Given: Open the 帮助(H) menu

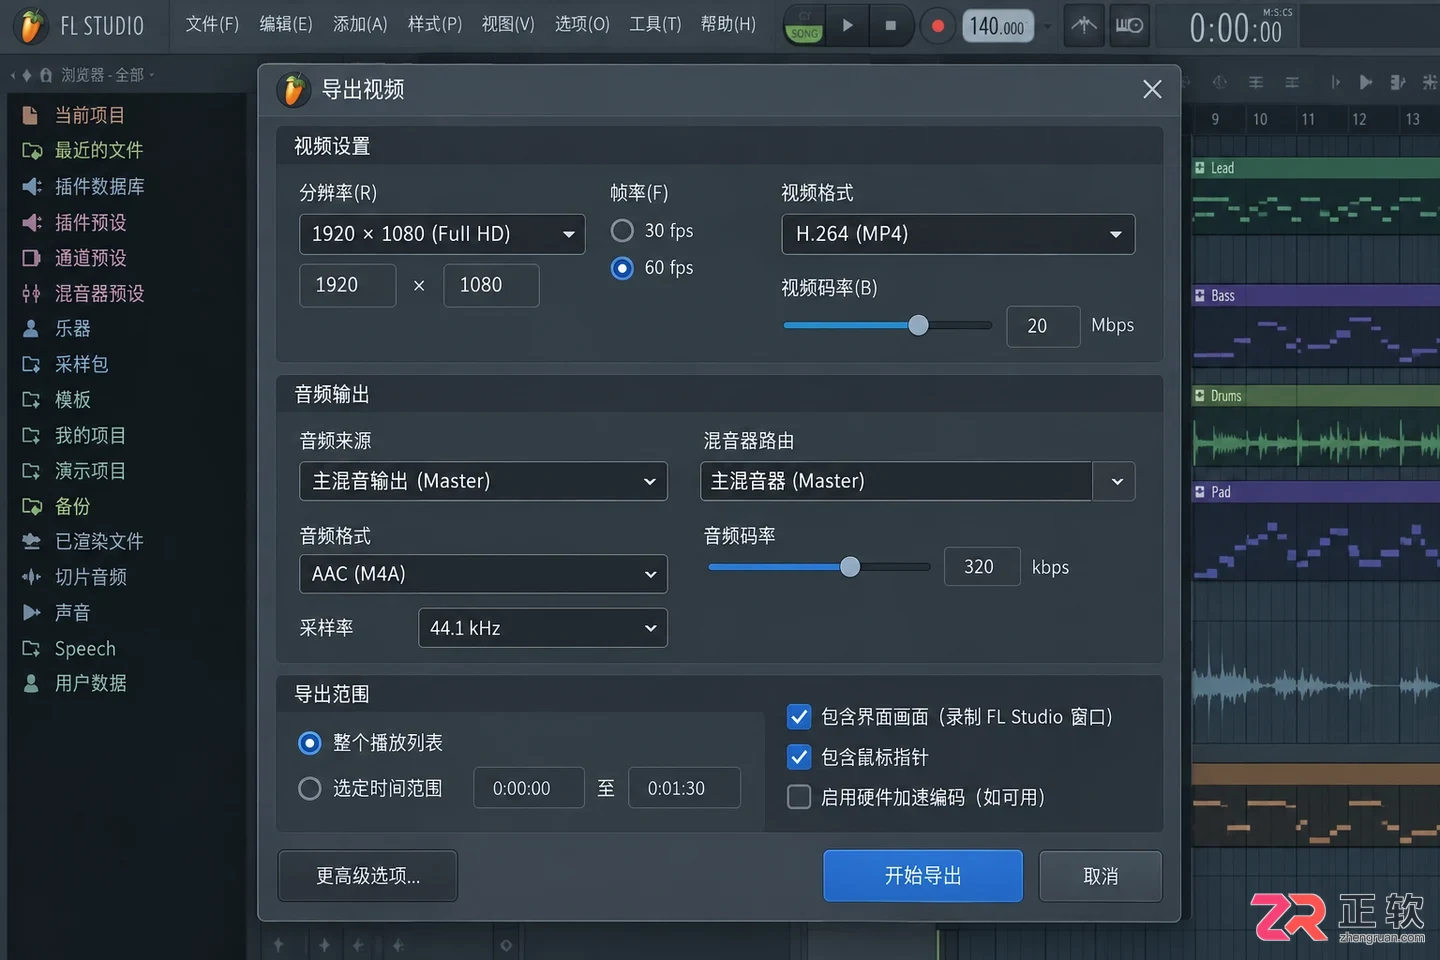Looking at the screenshot, I should click(728, 24).
